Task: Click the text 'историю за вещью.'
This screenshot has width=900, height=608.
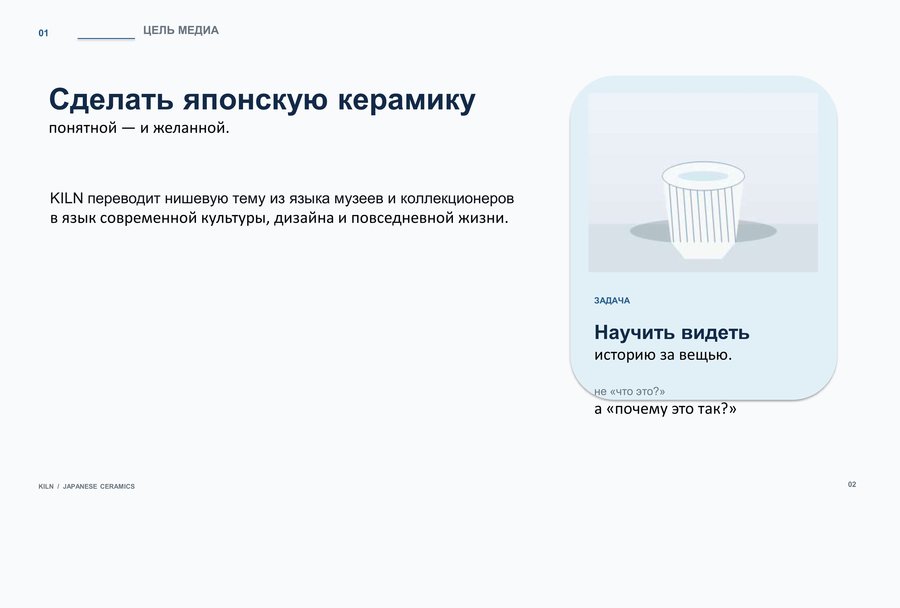Action: pyautogui.click(x=663, y=355)
